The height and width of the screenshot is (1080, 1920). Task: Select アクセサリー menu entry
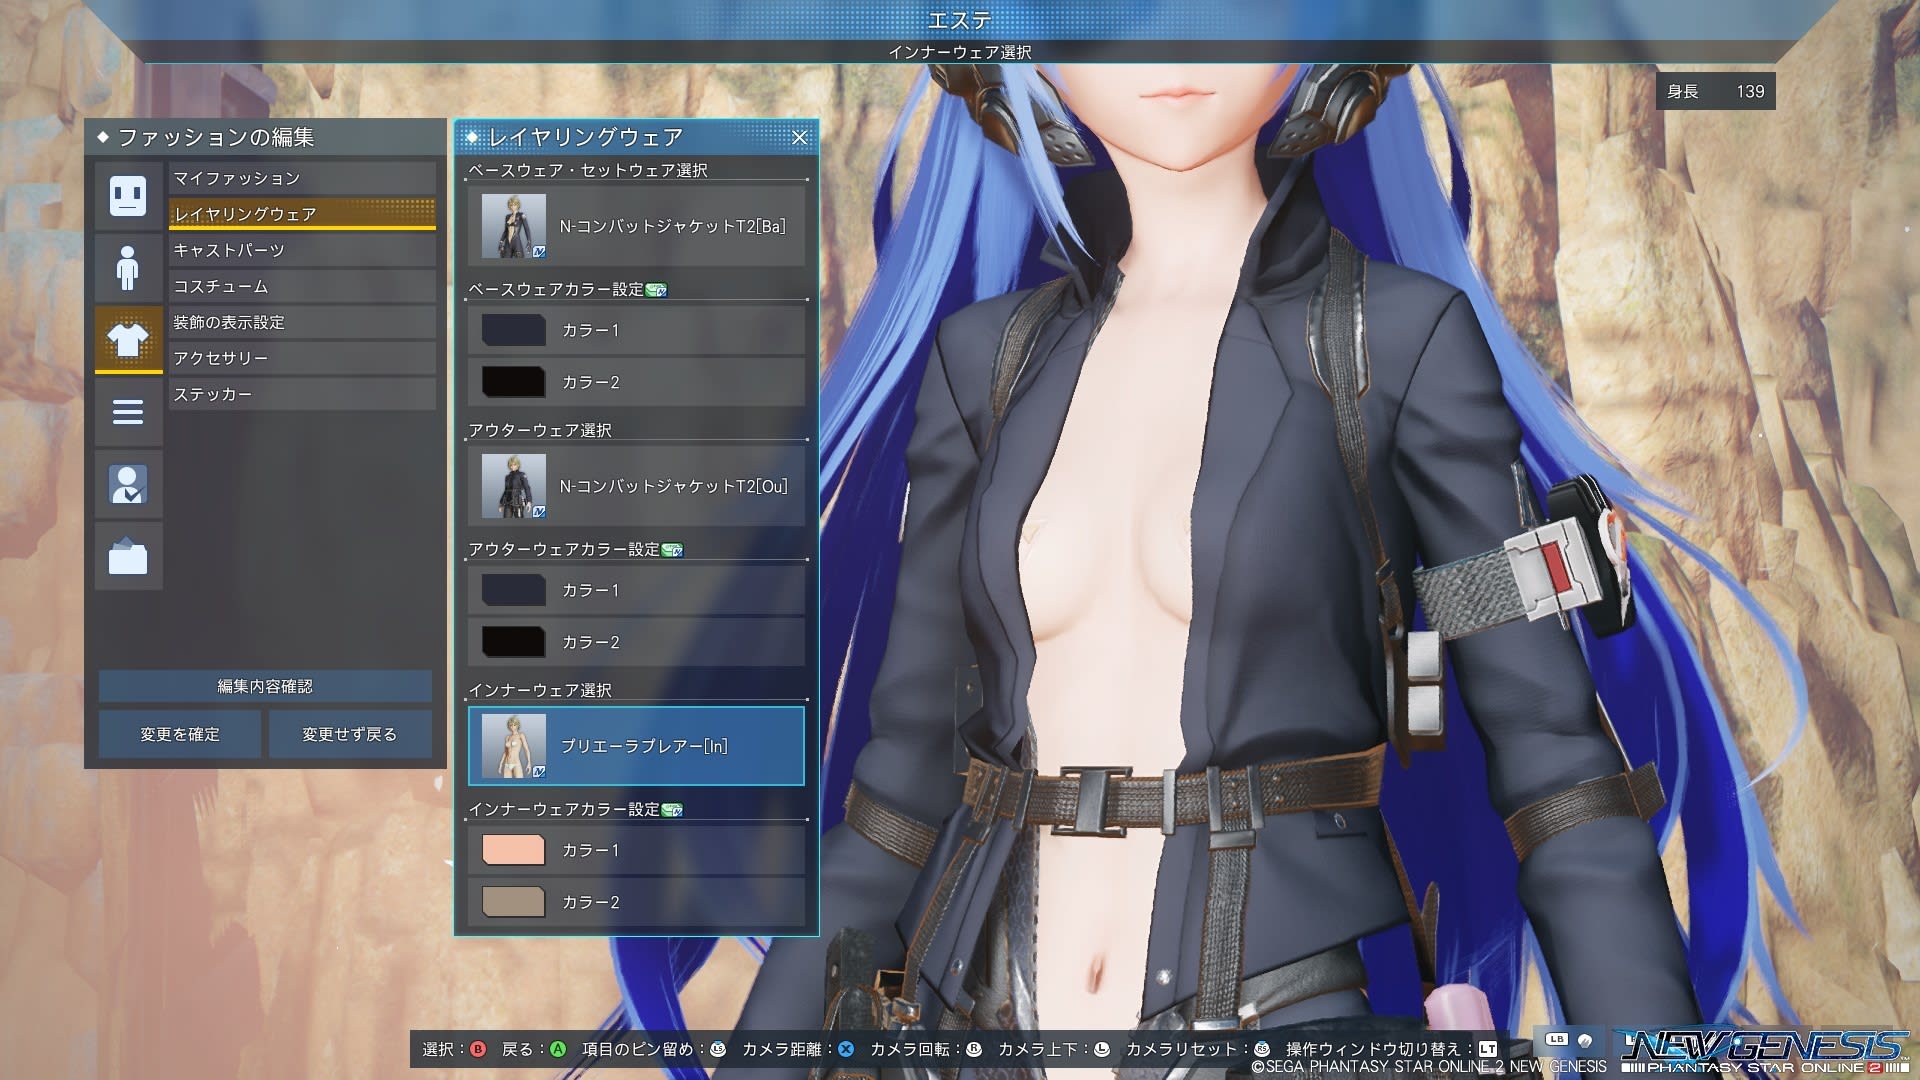301,358
